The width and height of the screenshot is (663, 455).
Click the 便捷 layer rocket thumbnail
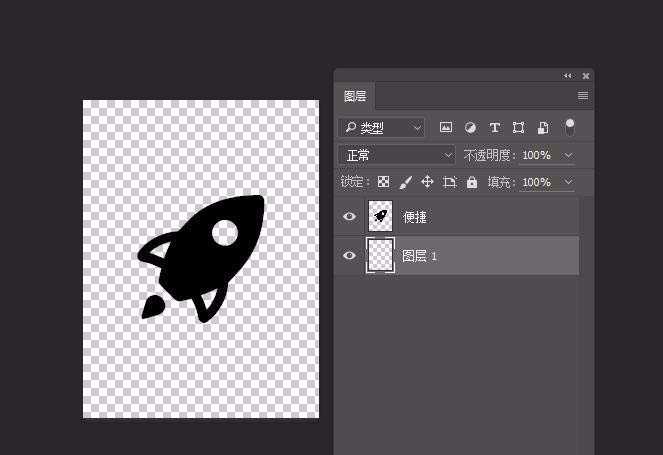pyautogui.click(x=380, y=216)
